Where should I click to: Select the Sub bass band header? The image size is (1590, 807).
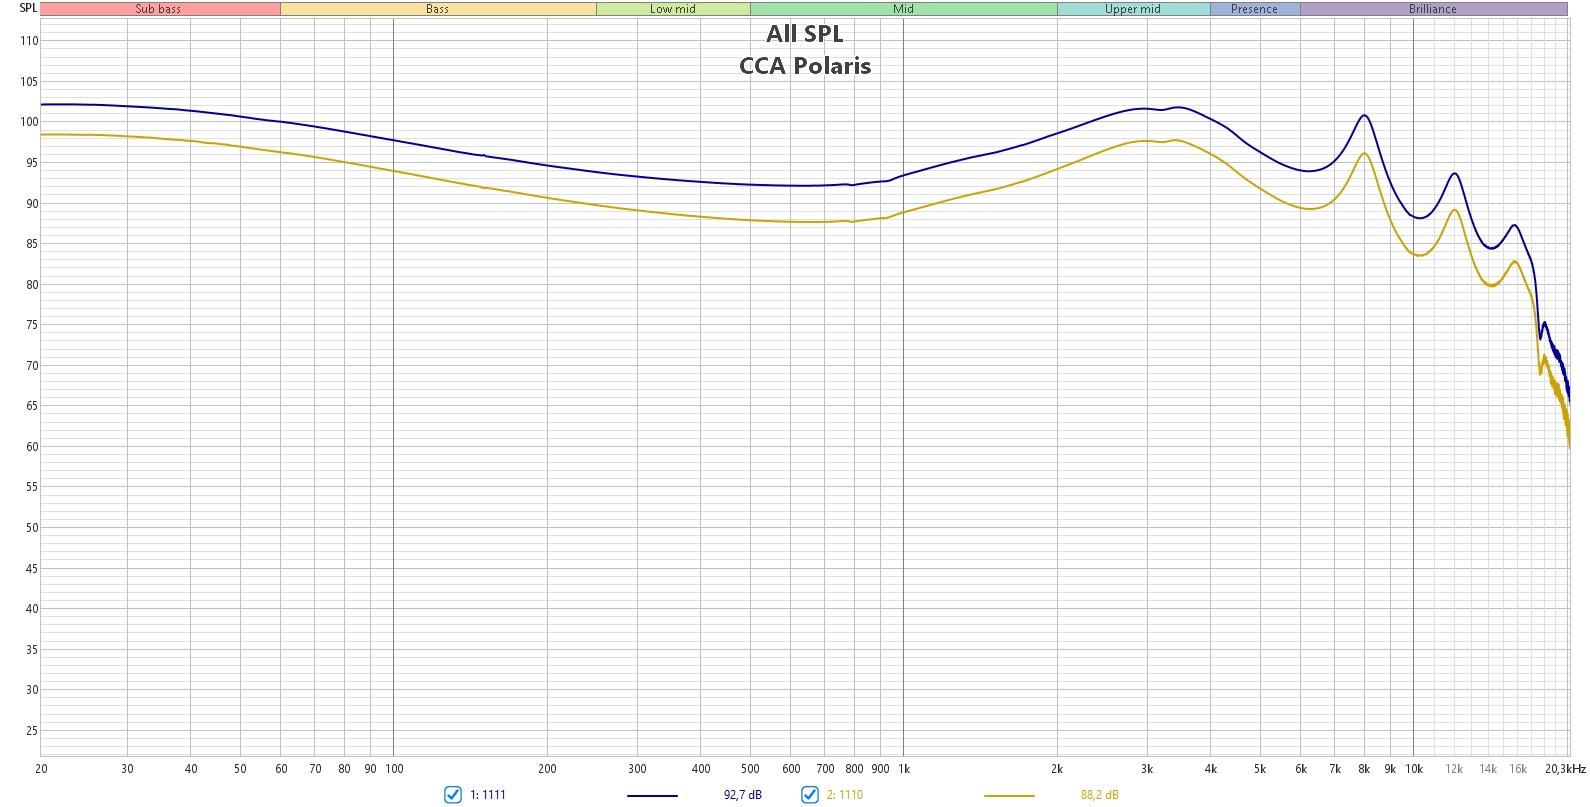(x=160, y=9)
